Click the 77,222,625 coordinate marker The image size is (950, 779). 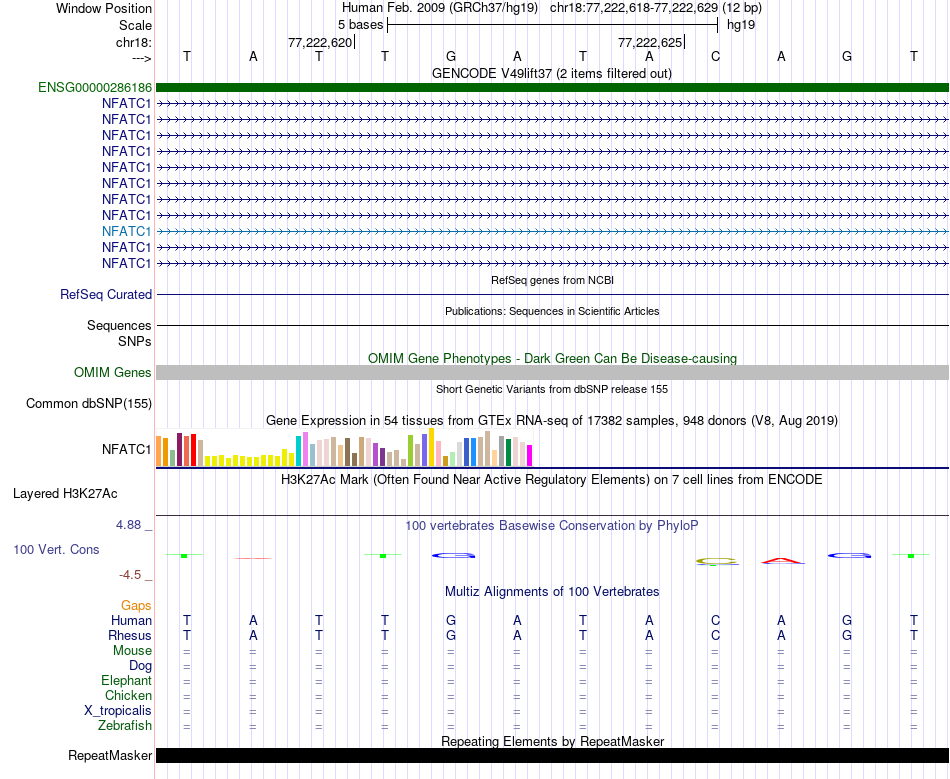pyautogui.click(x=650, y=42)
